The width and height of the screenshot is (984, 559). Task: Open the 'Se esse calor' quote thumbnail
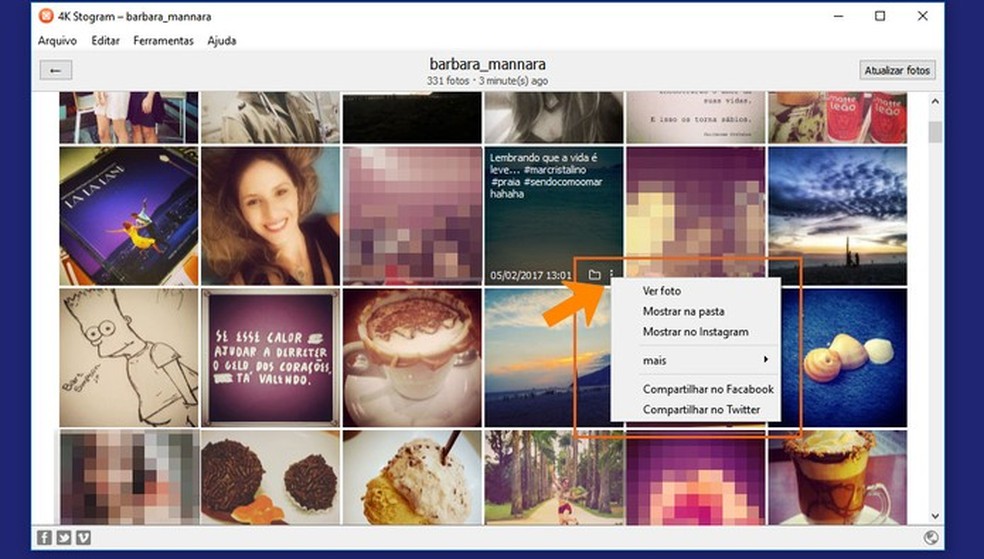[x=270, y=358]
